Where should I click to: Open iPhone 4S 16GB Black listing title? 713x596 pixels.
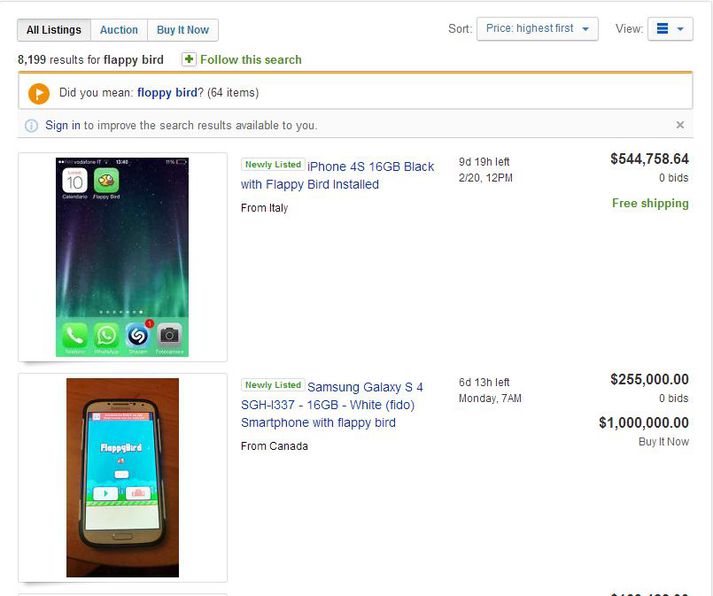pos(337,175)
